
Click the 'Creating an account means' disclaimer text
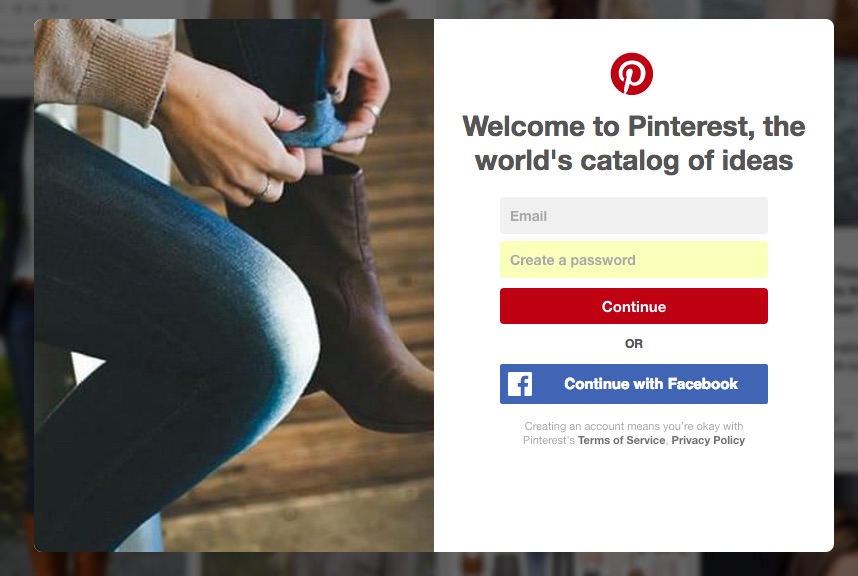634,433
